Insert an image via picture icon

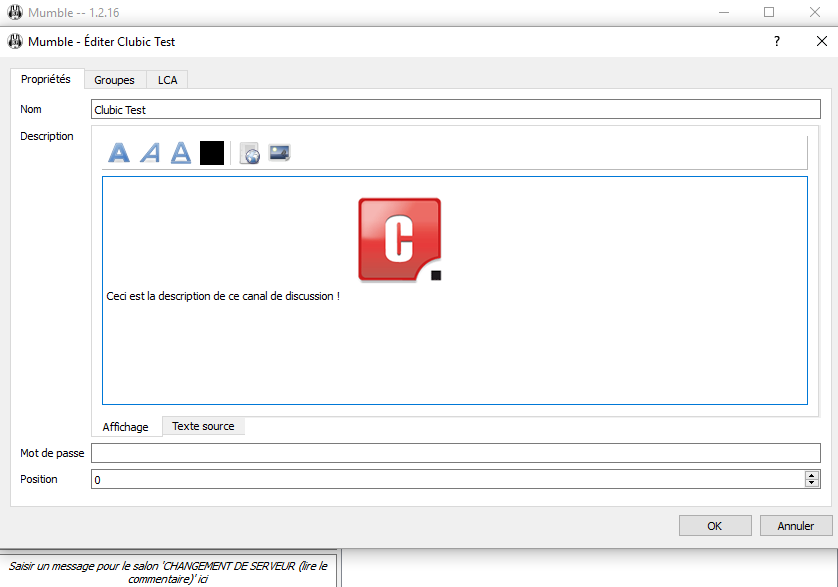280,153
